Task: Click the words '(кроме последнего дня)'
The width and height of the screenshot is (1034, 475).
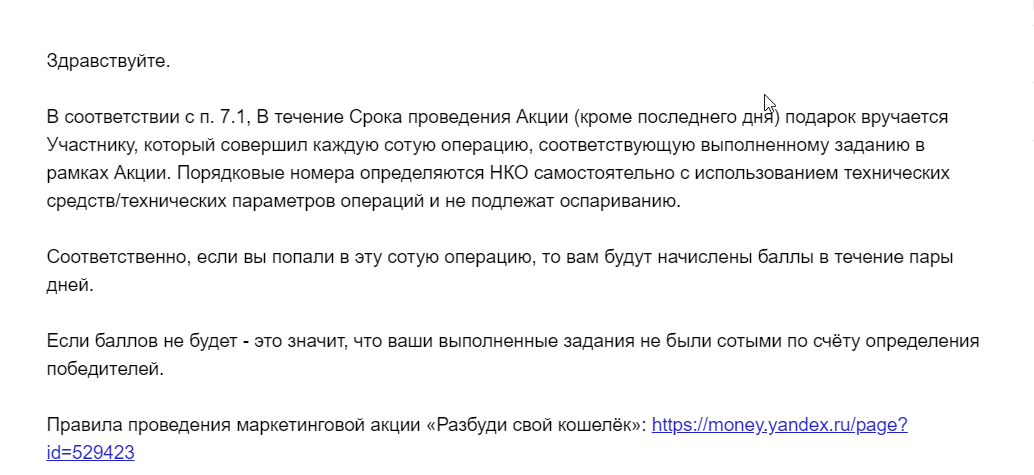Action: 677,117
